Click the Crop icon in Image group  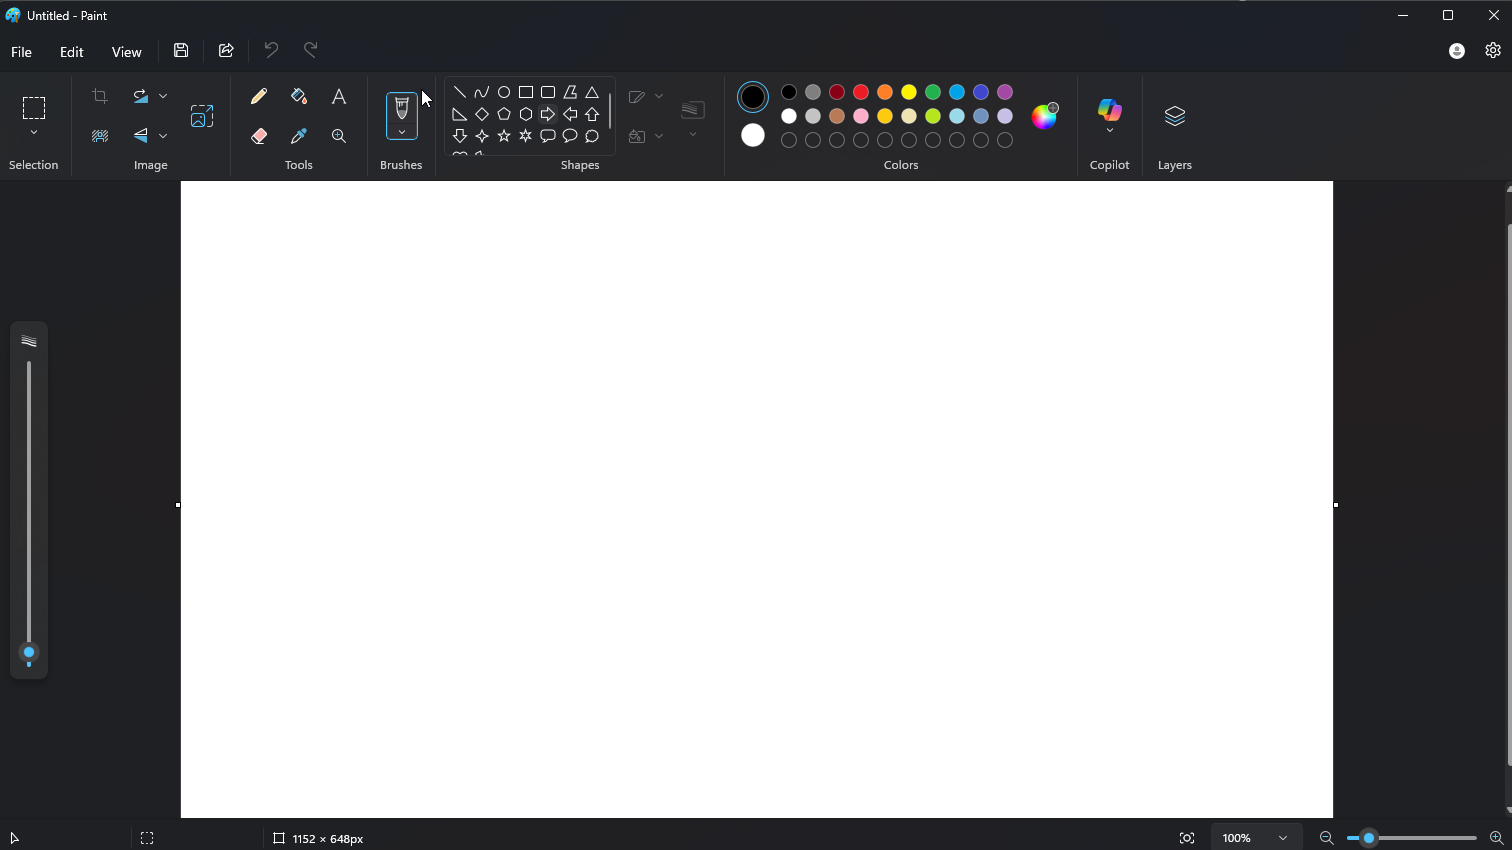coord(100,96)
